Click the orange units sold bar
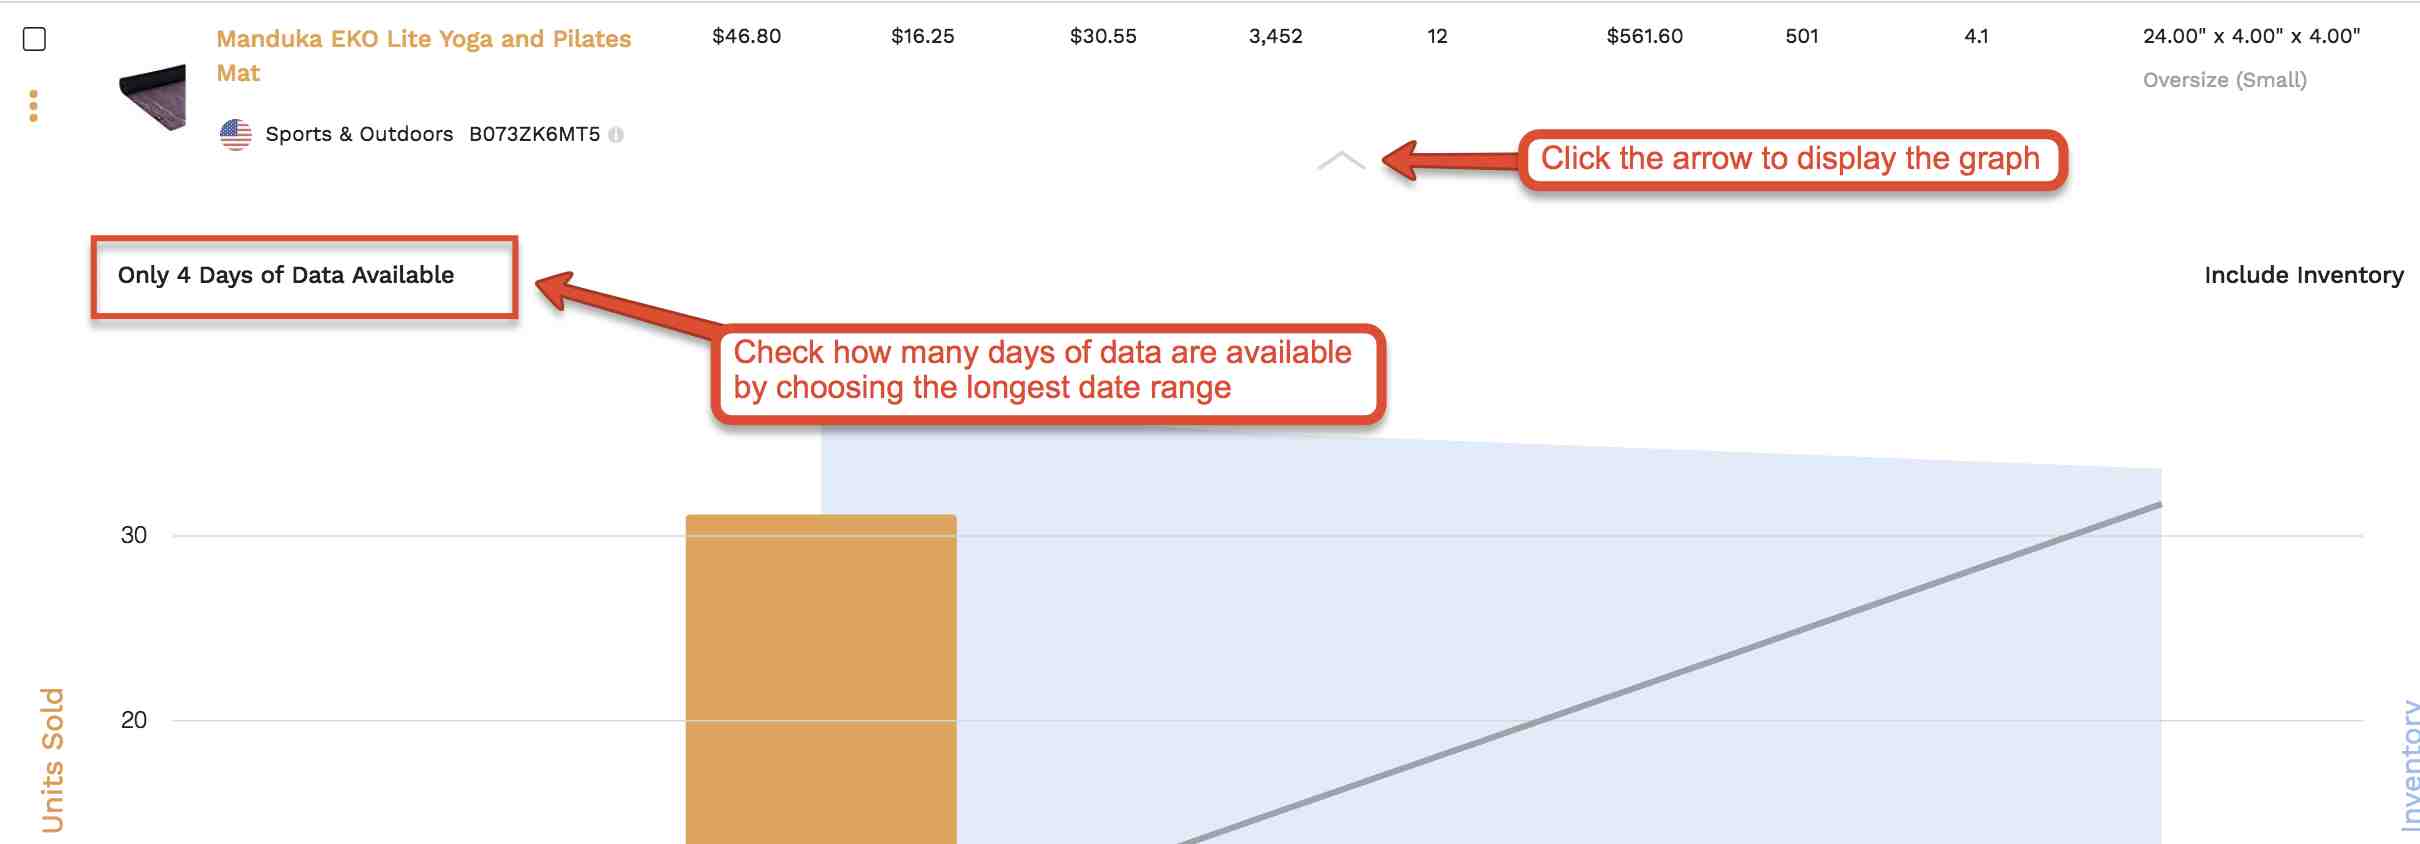This screenshot has width=2420, height=844. click(x=821, y=679)
